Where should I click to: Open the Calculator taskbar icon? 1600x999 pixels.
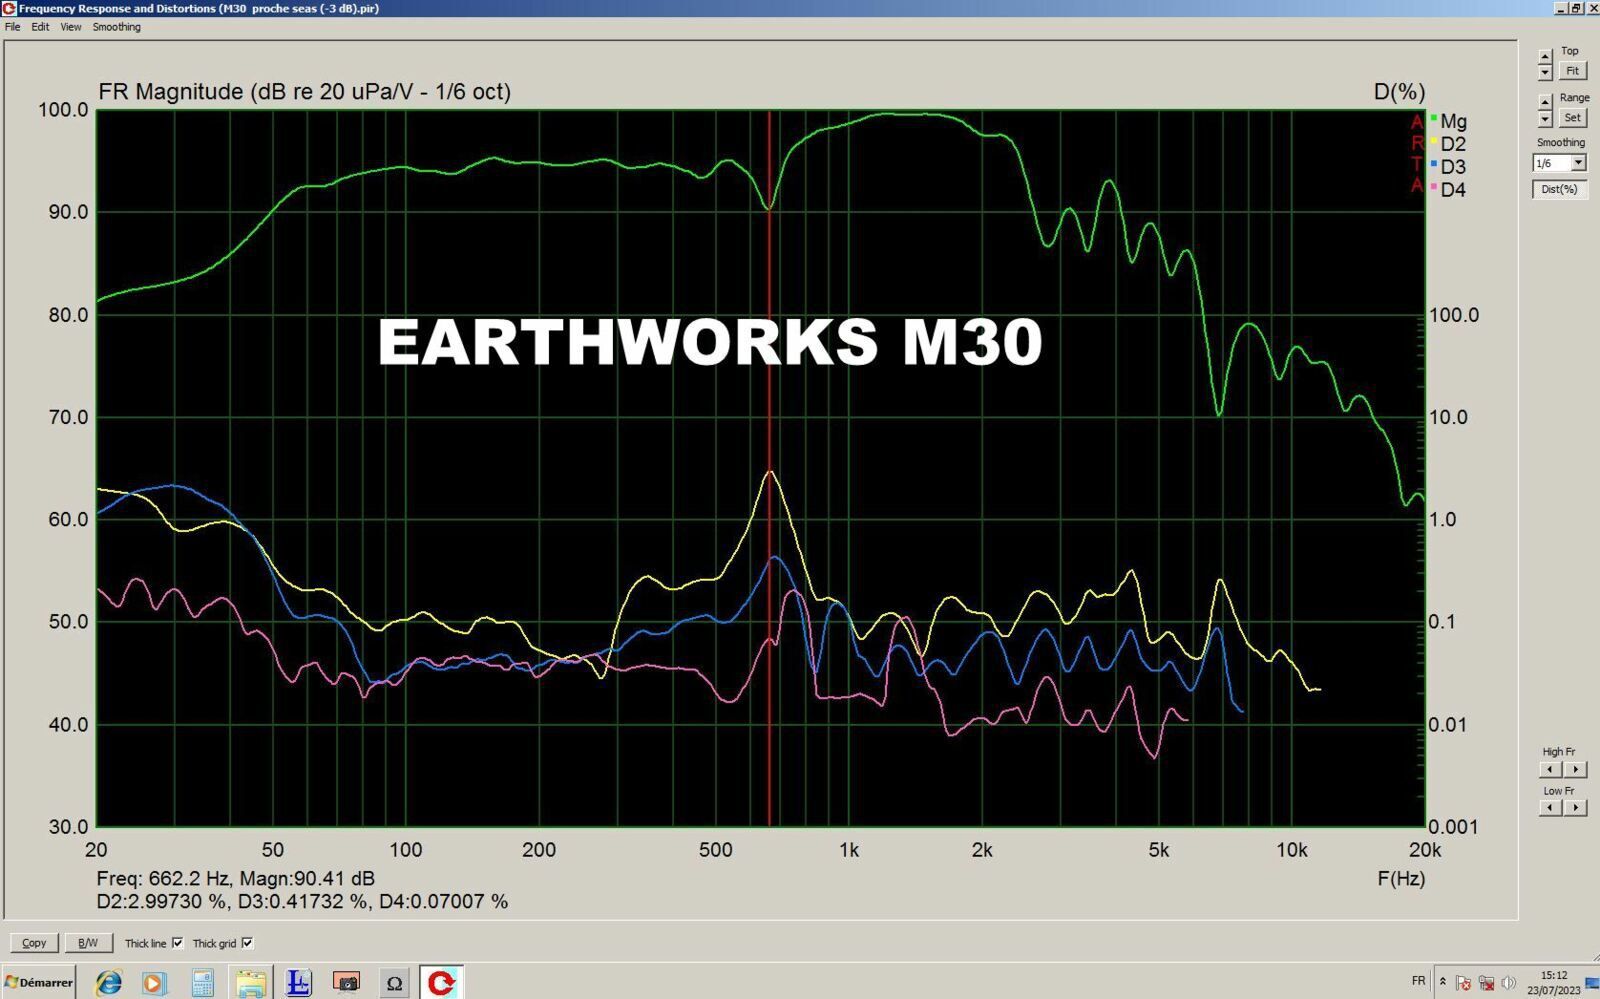tap(202, 983)
